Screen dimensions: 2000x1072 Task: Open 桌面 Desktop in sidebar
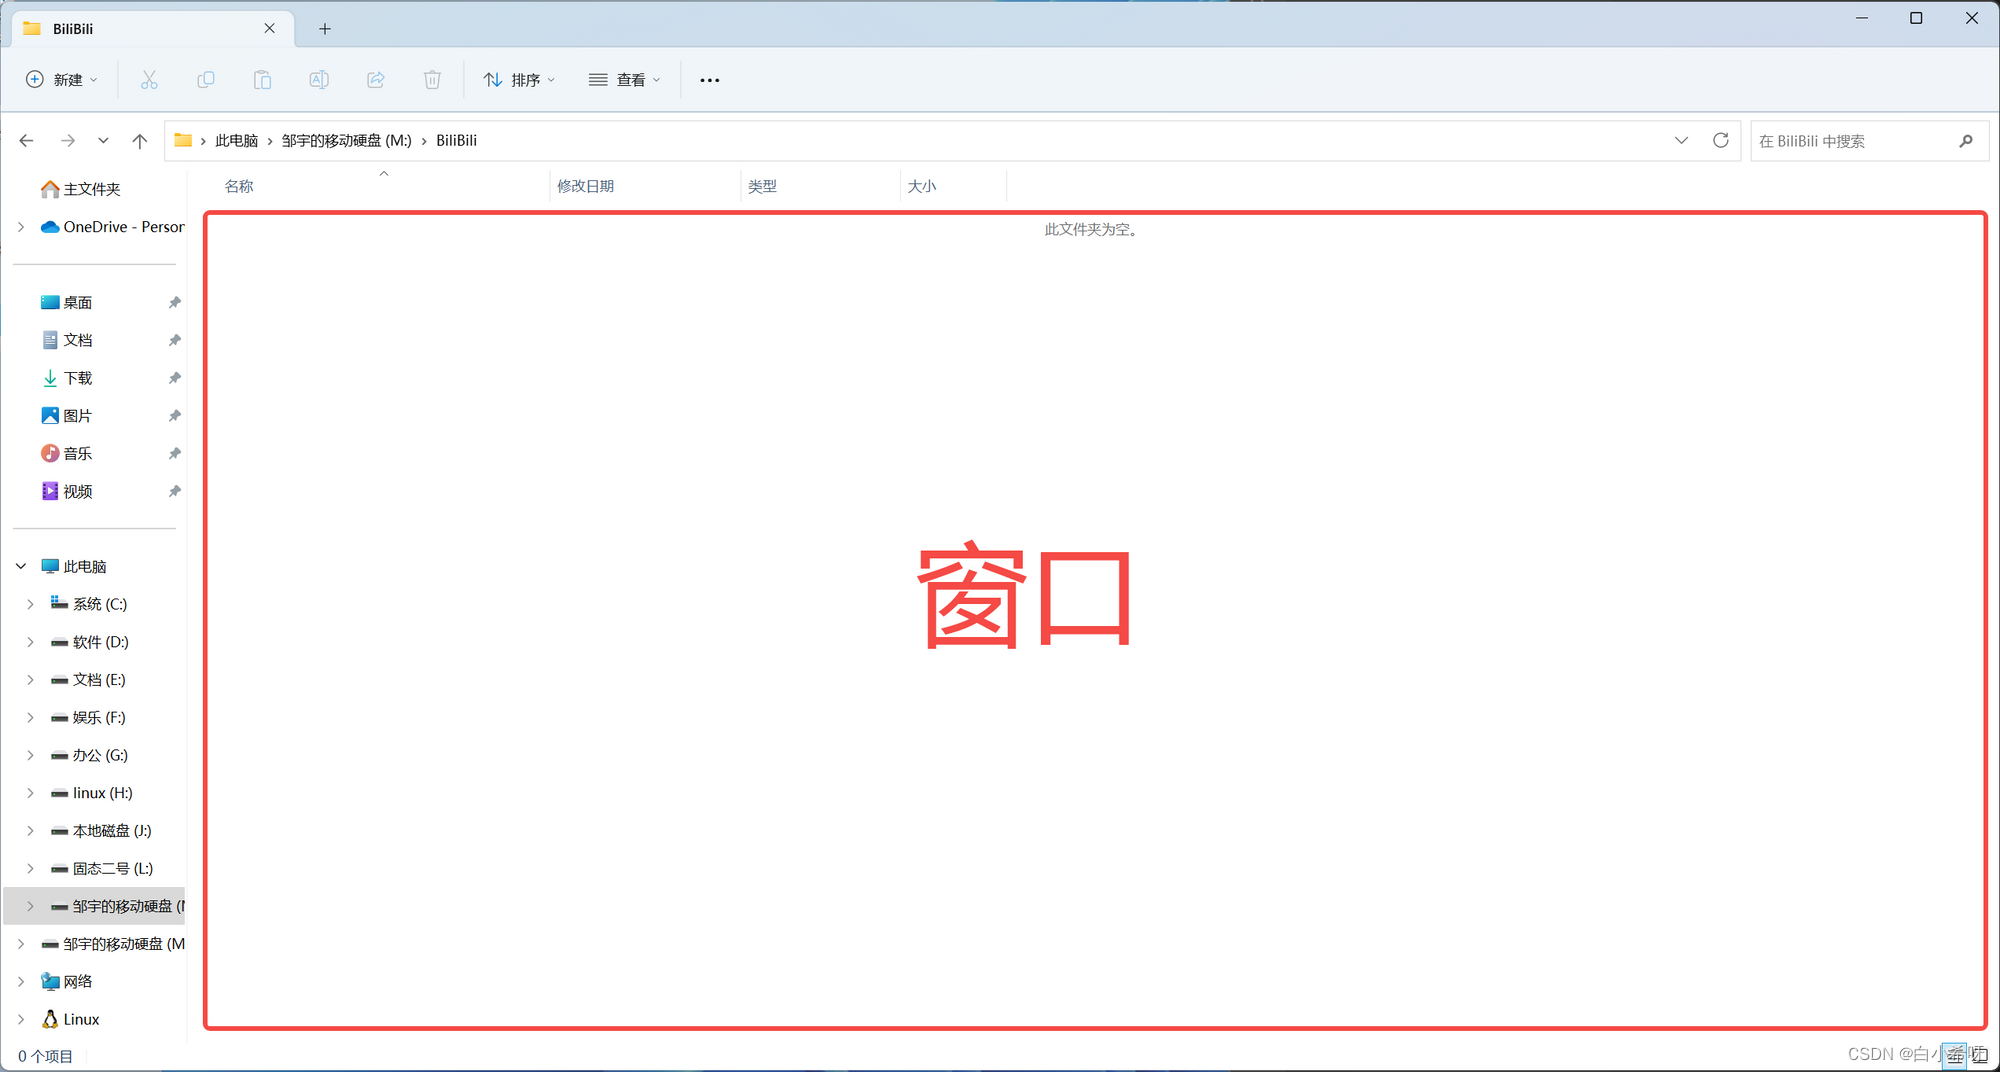click(67, 302)
